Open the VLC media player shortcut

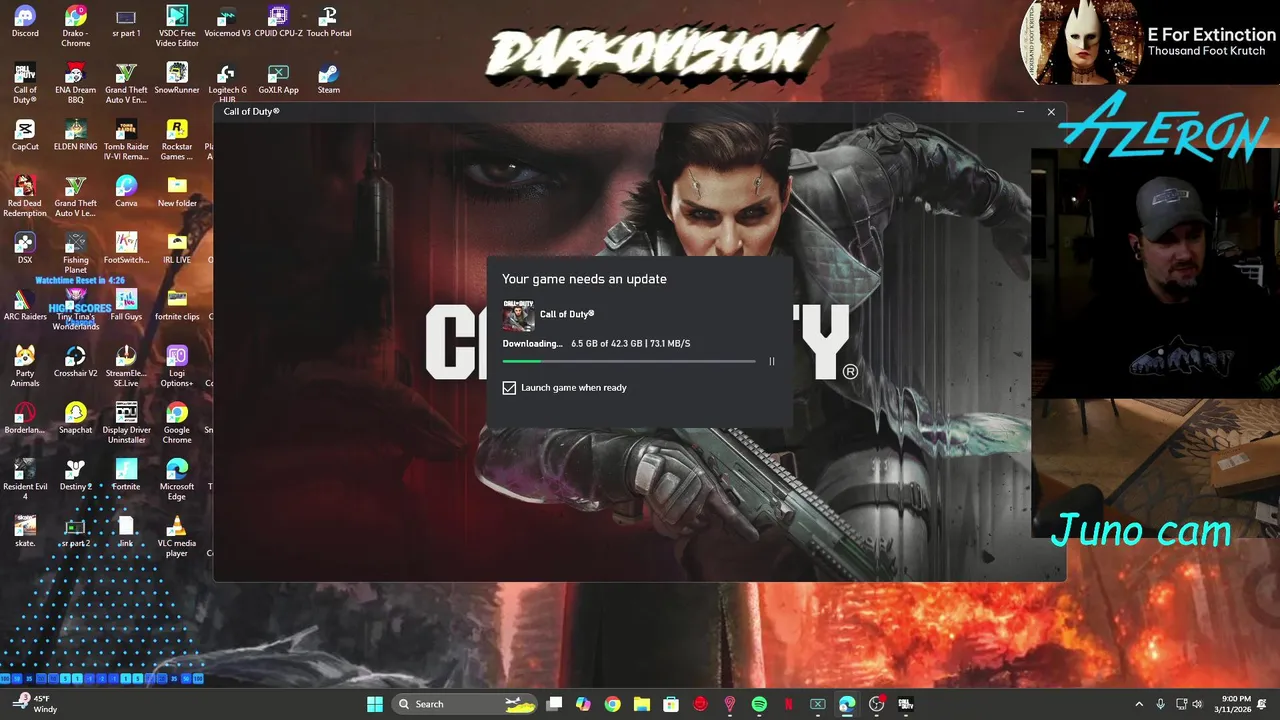tap(177, 537)
